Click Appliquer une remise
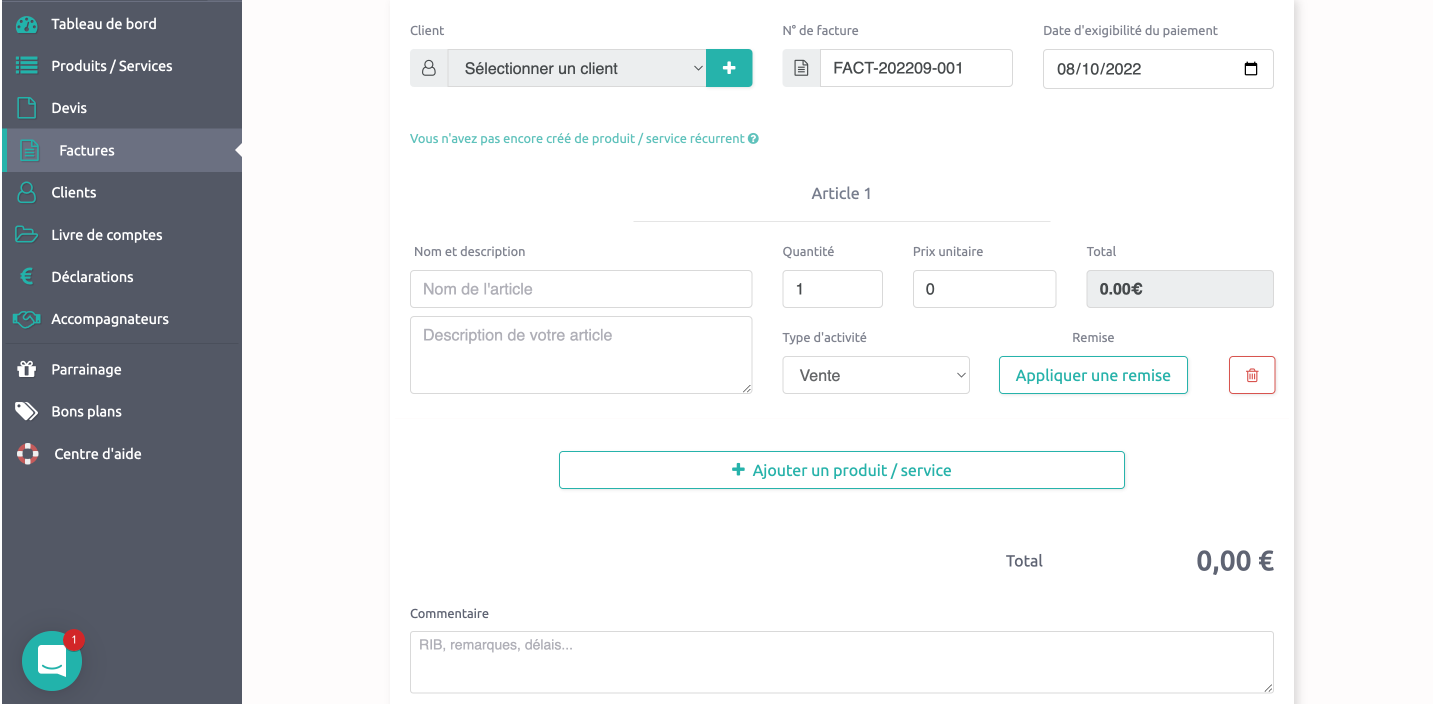Screen dimensions: 1433x704 point(1092,375)
